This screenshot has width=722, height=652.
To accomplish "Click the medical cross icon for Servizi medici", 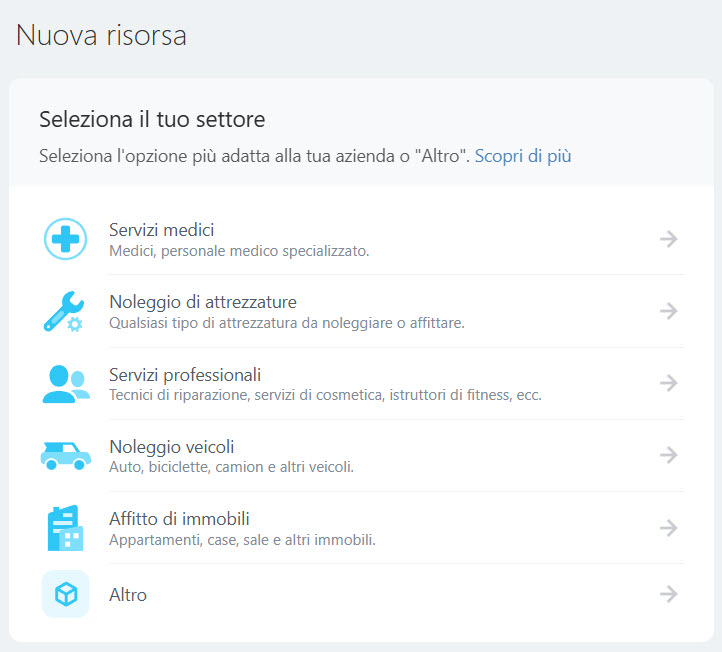I will pyautogui.click(x=66, y=239).
